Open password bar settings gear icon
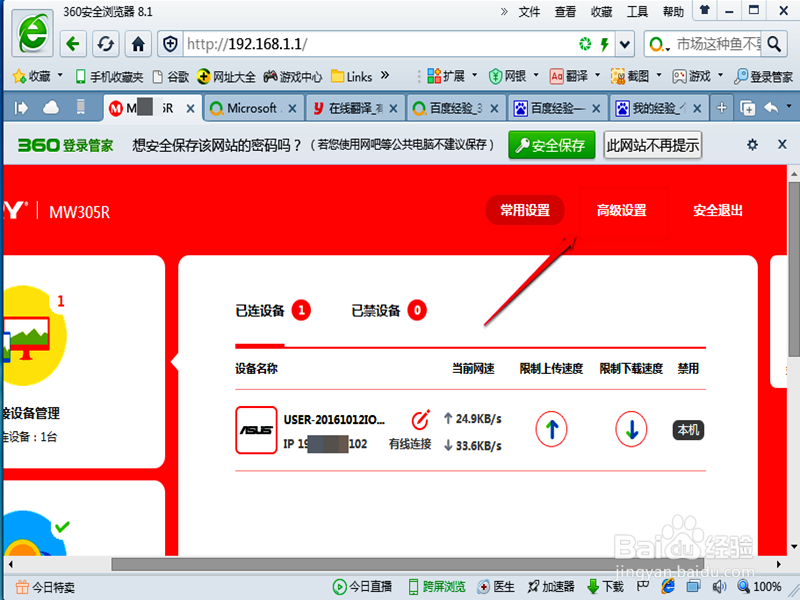 point(752,145)
